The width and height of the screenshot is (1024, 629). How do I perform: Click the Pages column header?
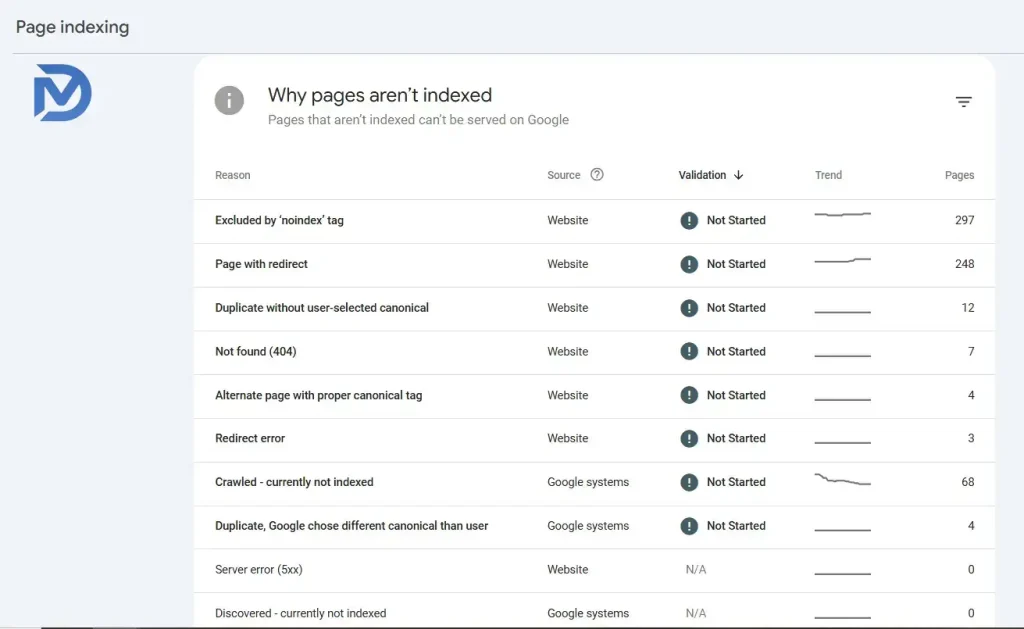(959, 175)
